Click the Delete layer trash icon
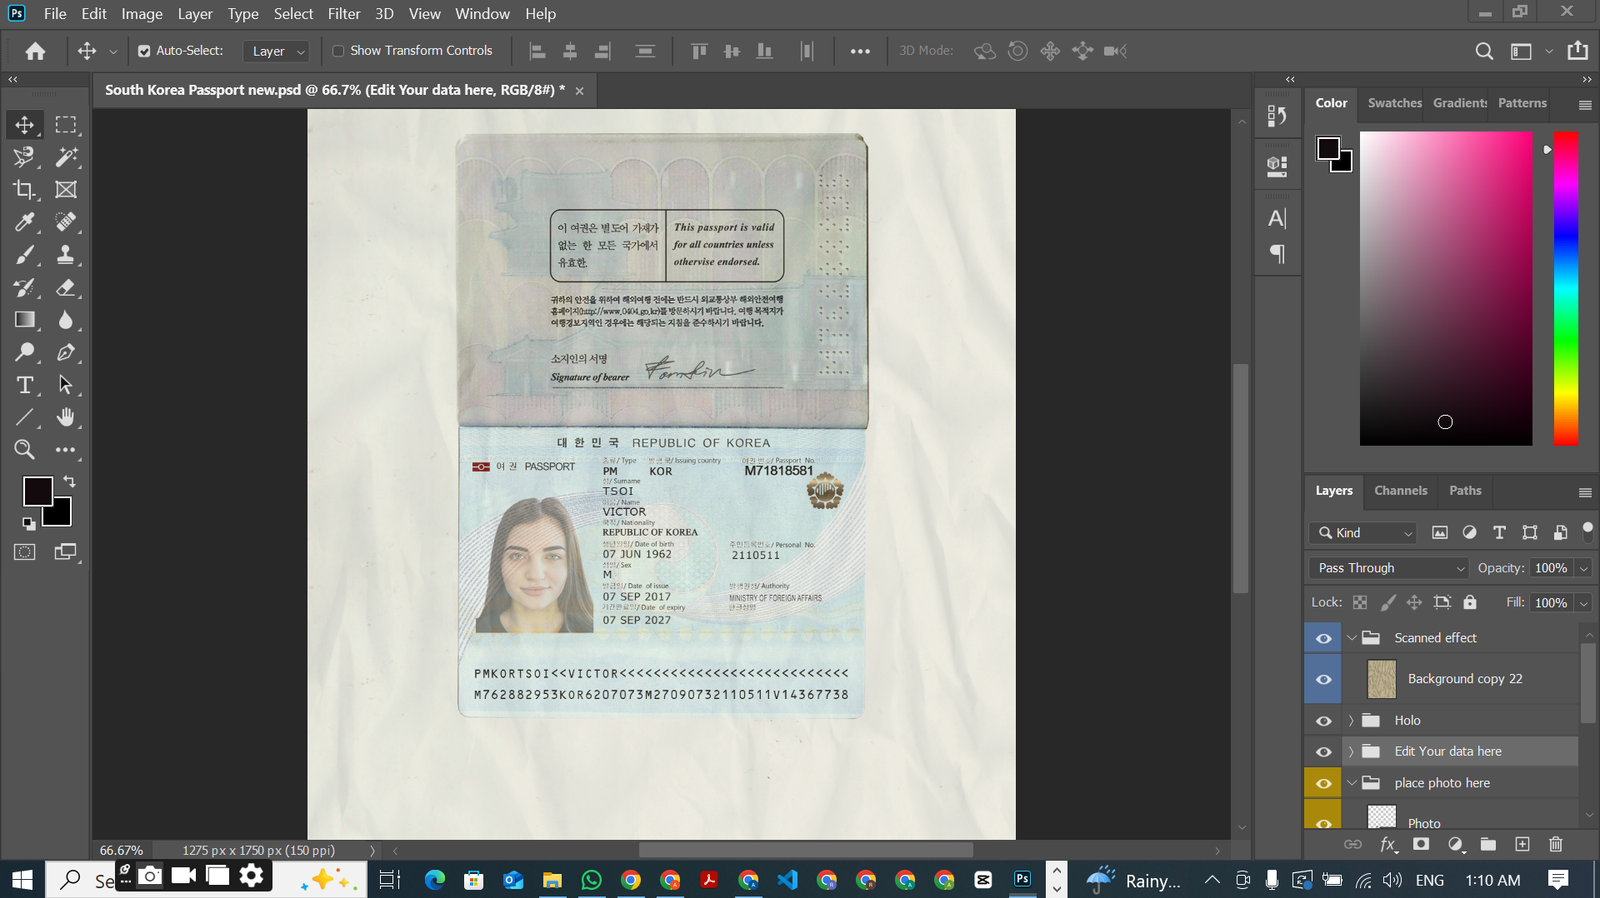The image size is (1600, 898). 1556,845
